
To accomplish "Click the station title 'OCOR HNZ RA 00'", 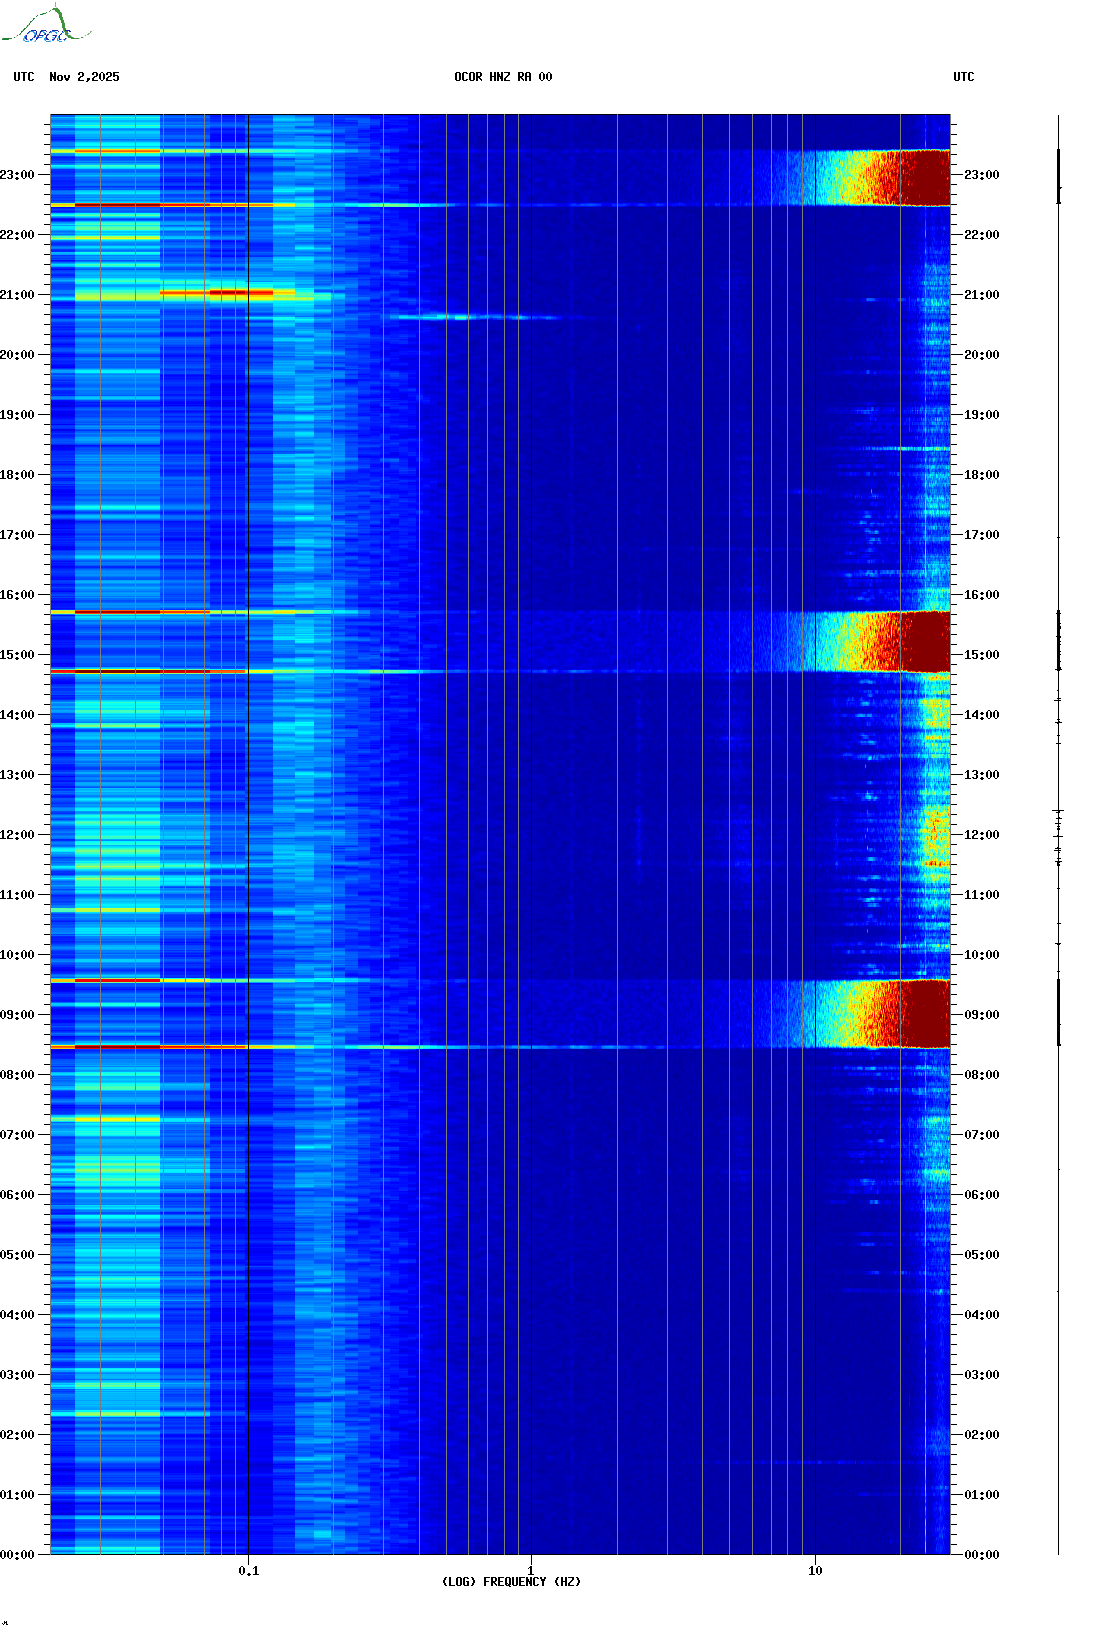I will pos(503,77).
